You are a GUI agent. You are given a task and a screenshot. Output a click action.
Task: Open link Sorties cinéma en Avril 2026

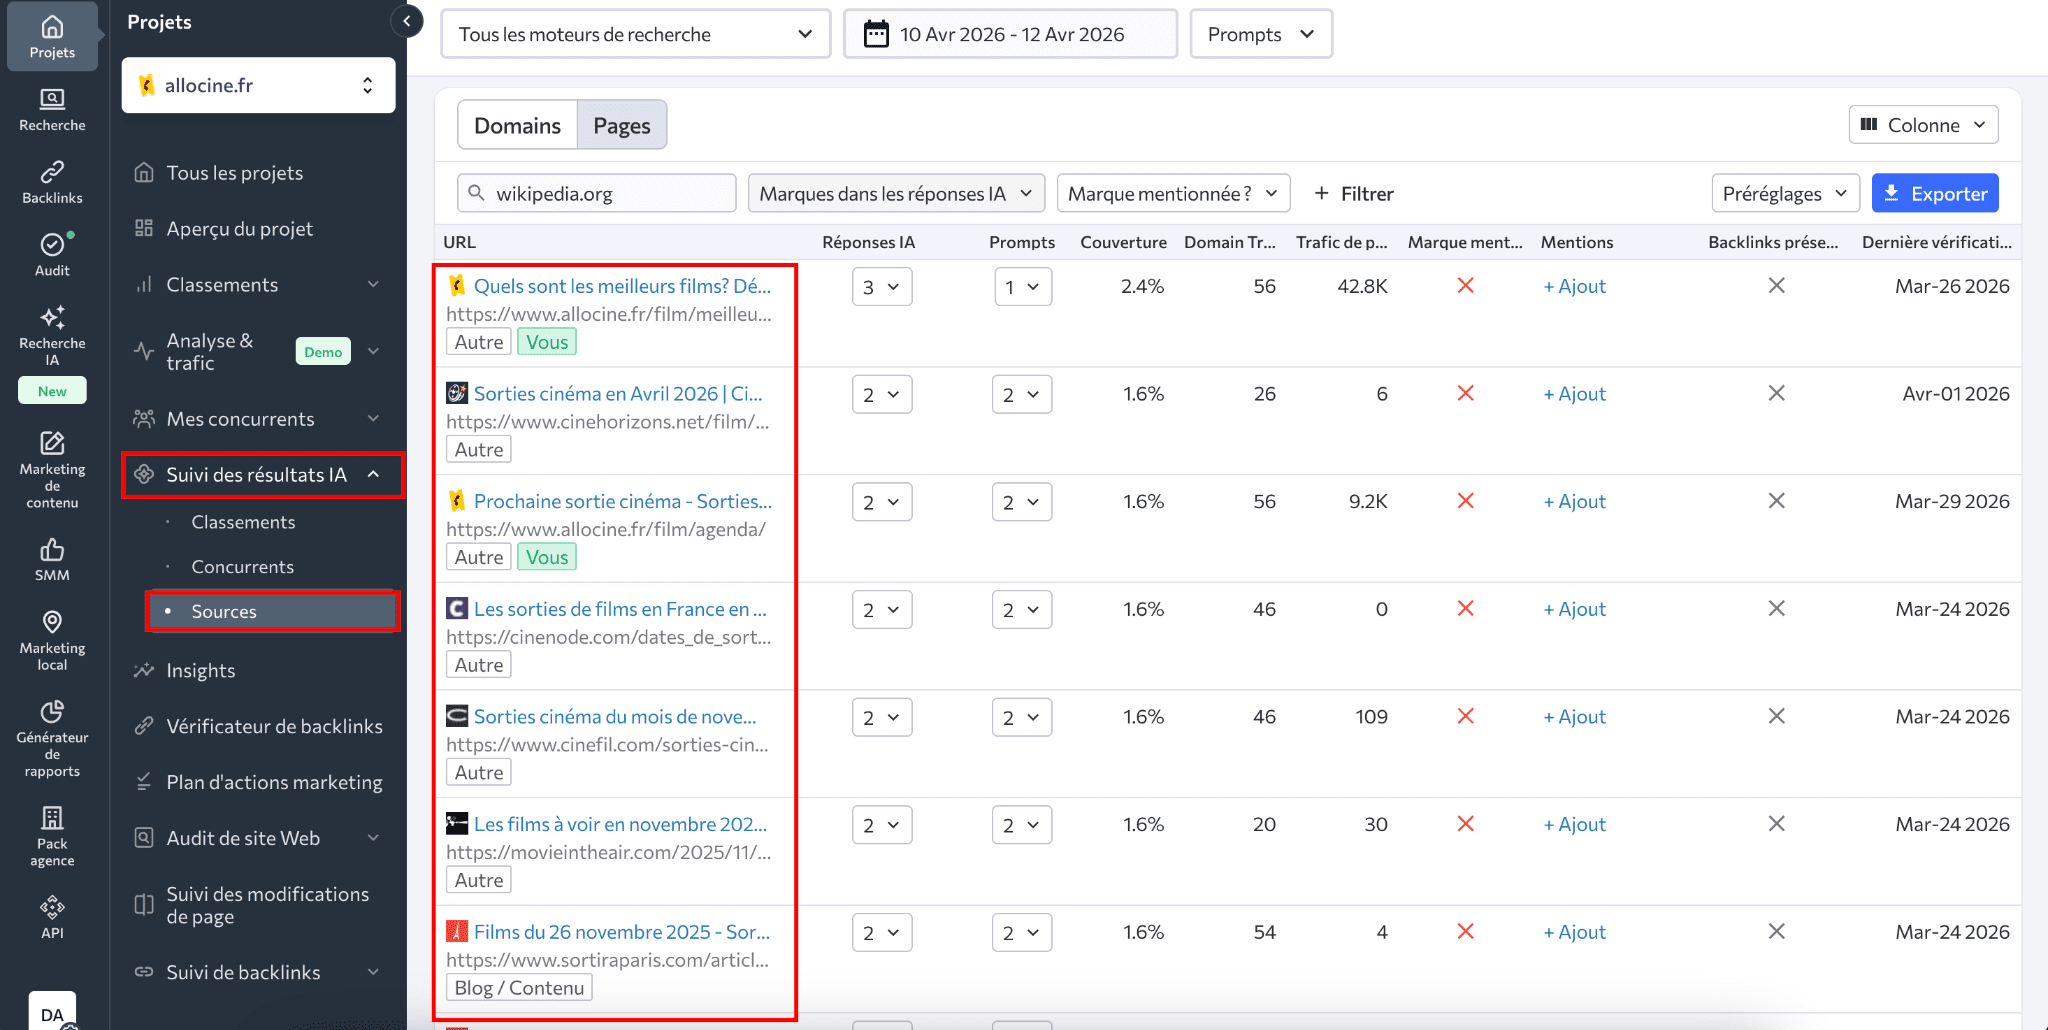click(x=618, y=394)
